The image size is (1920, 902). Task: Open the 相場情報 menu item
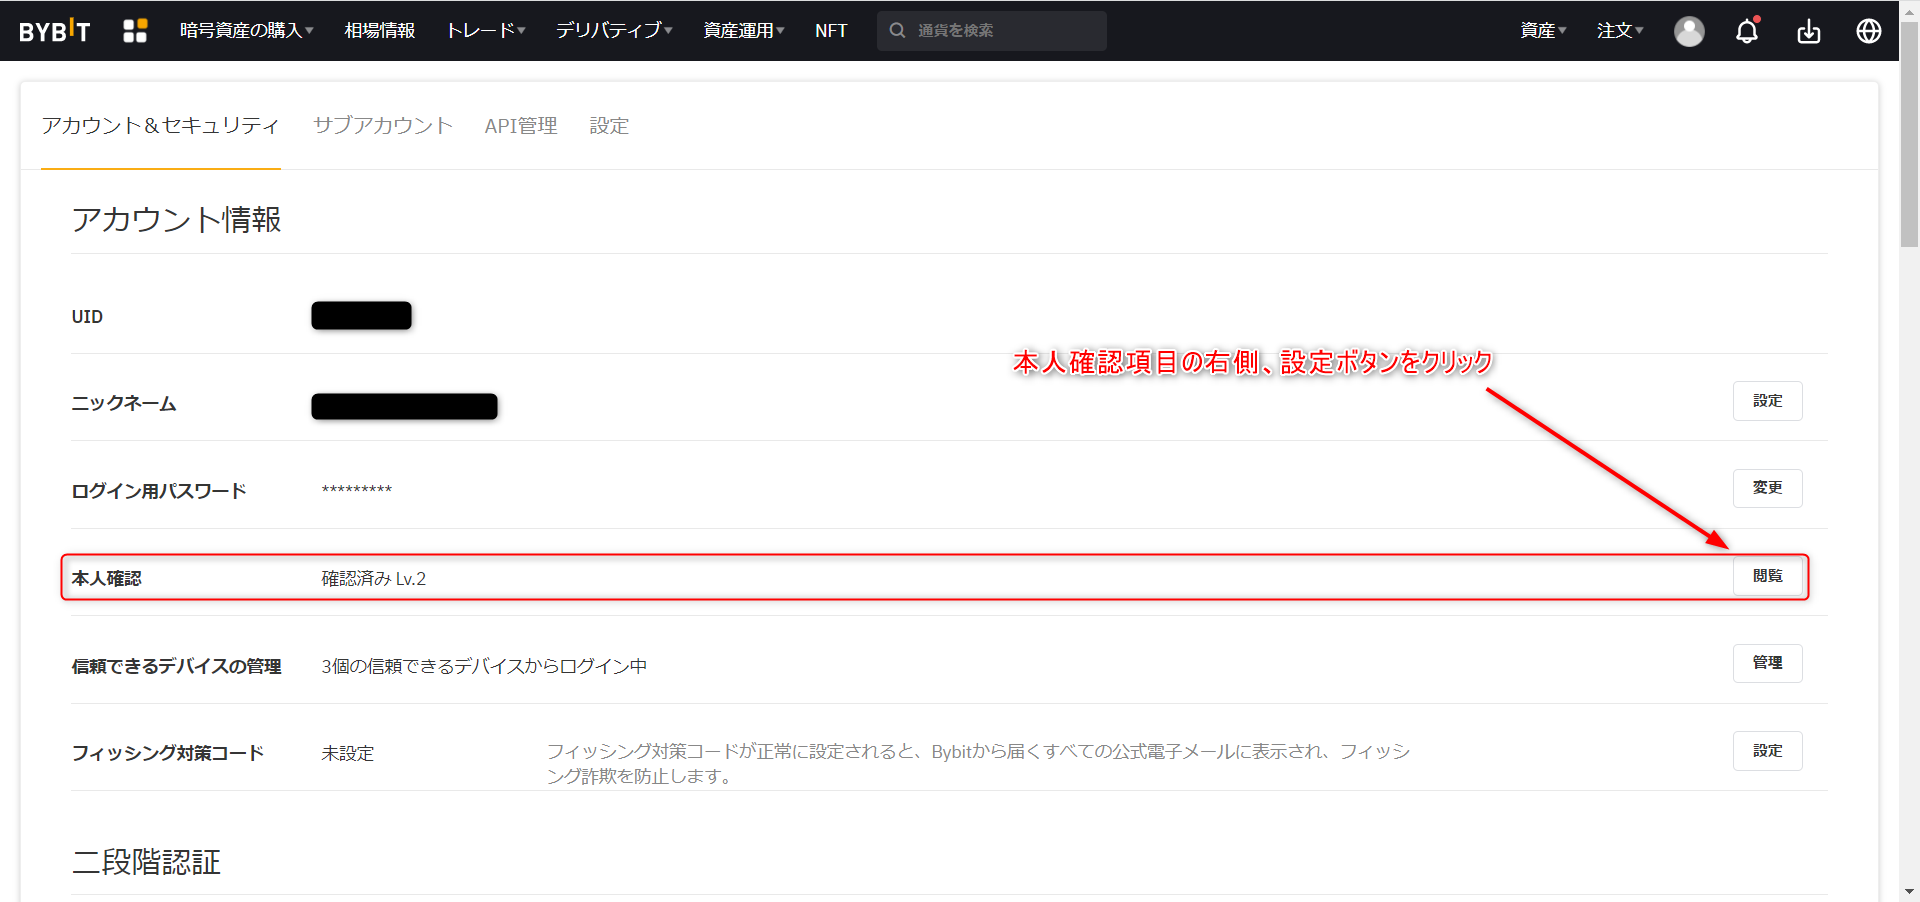click(379, 31)
